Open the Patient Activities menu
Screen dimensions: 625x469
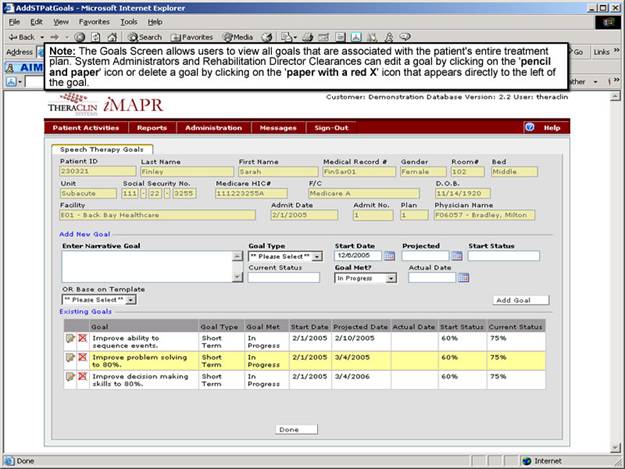87,128
